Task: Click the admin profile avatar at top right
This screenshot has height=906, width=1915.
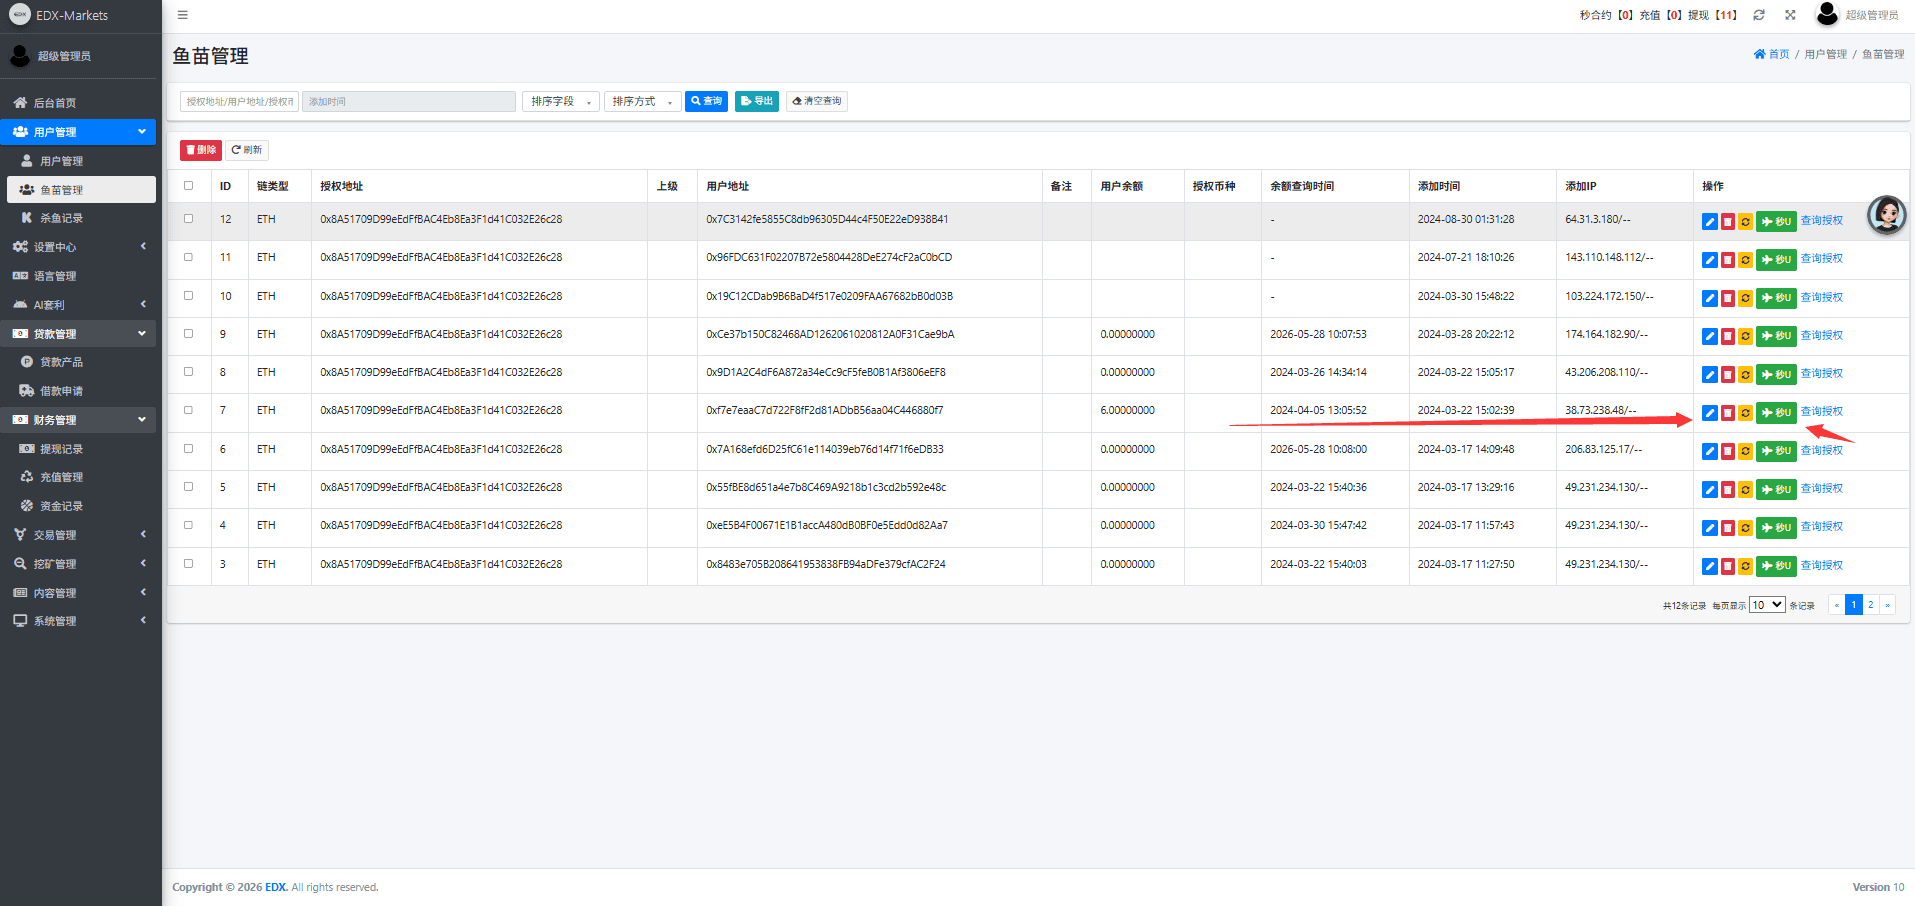Action: click(x=1827, y=14)
